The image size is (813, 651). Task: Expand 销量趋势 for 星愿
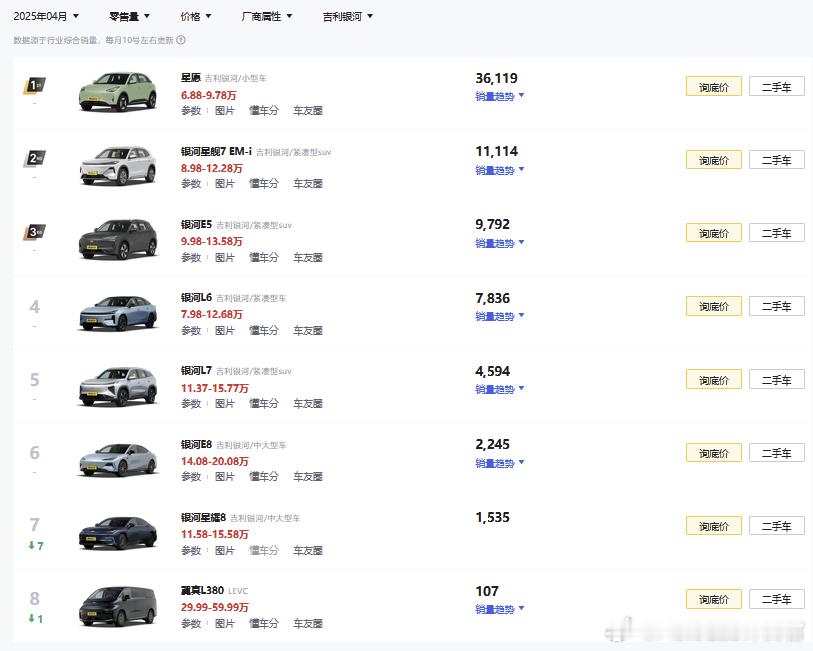(500, 96)
